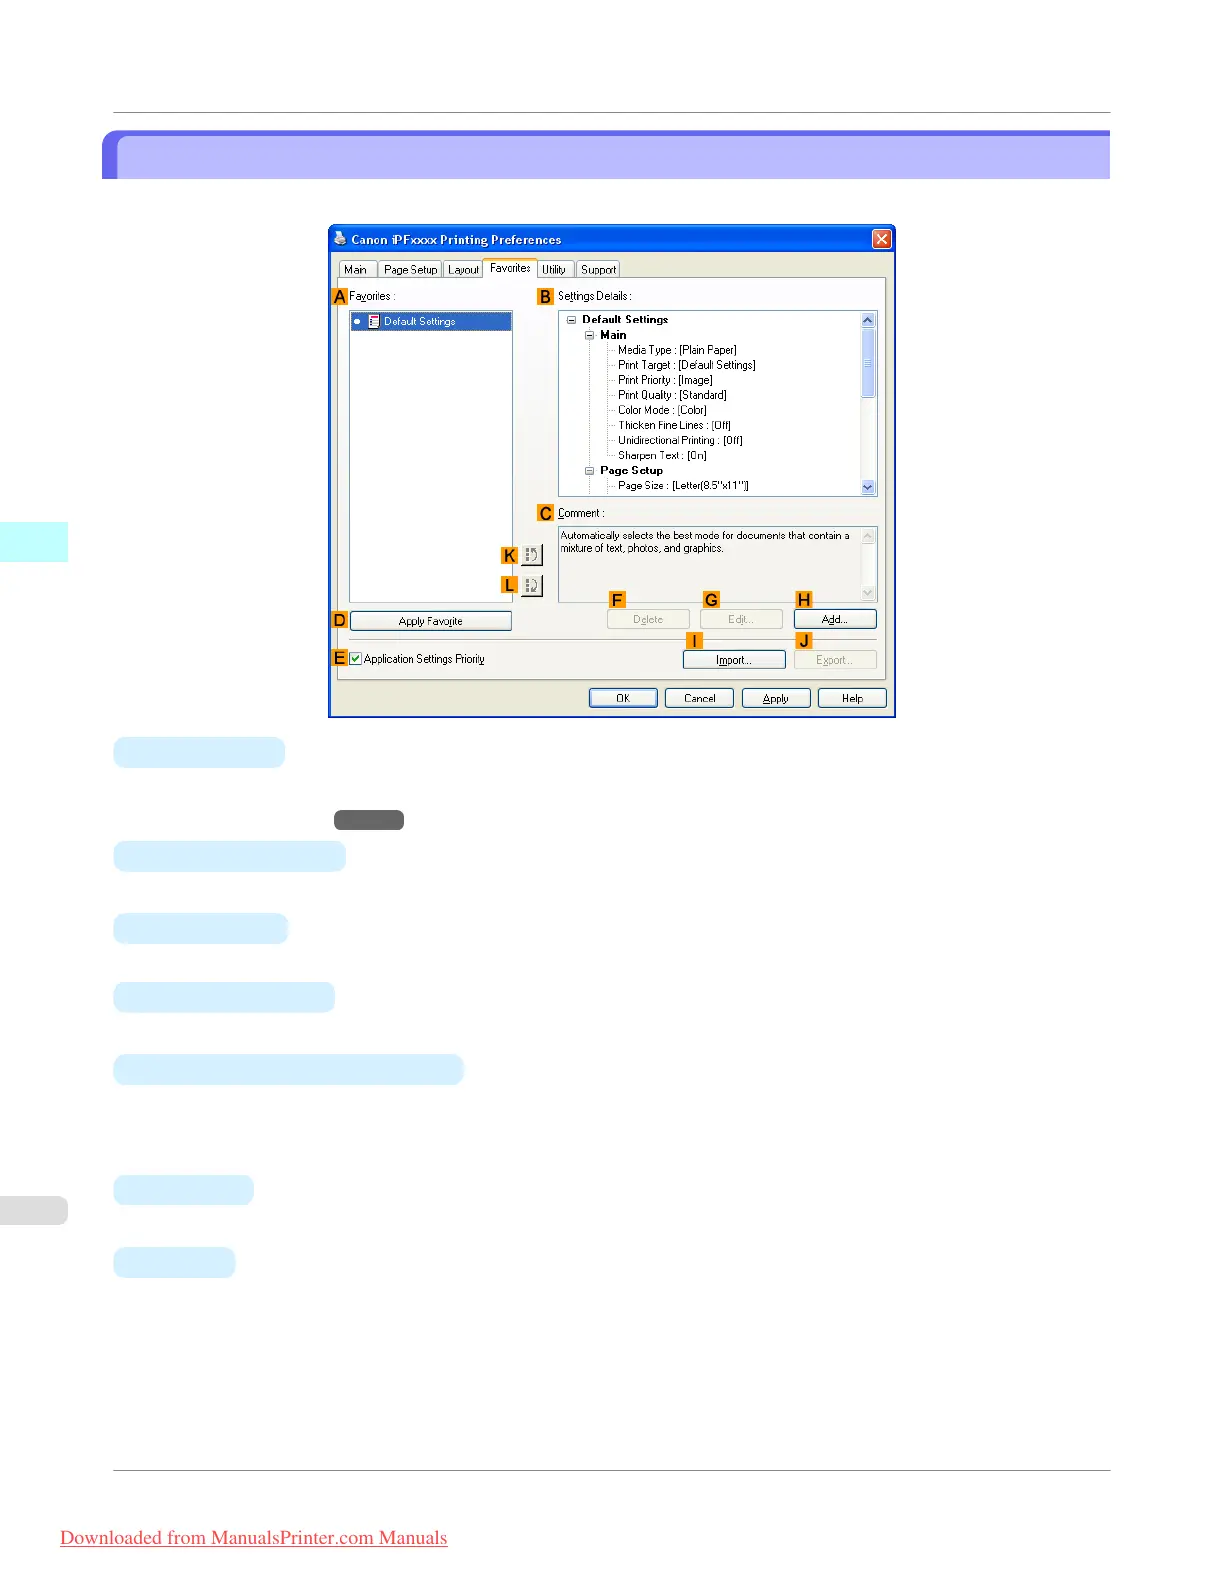Screen dimensions: 1224x1584
Task: Click the Export... button
Action: [x=835, y=660]
